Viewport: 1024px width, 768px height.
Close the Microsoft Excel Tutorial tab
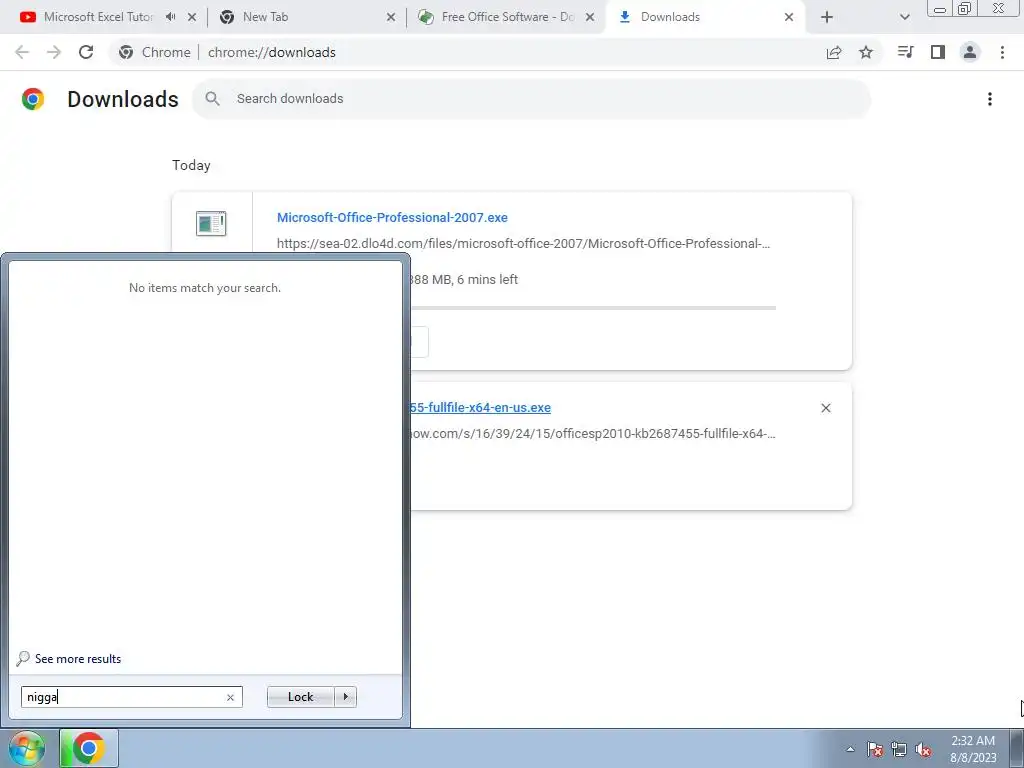tap(192, 17)
